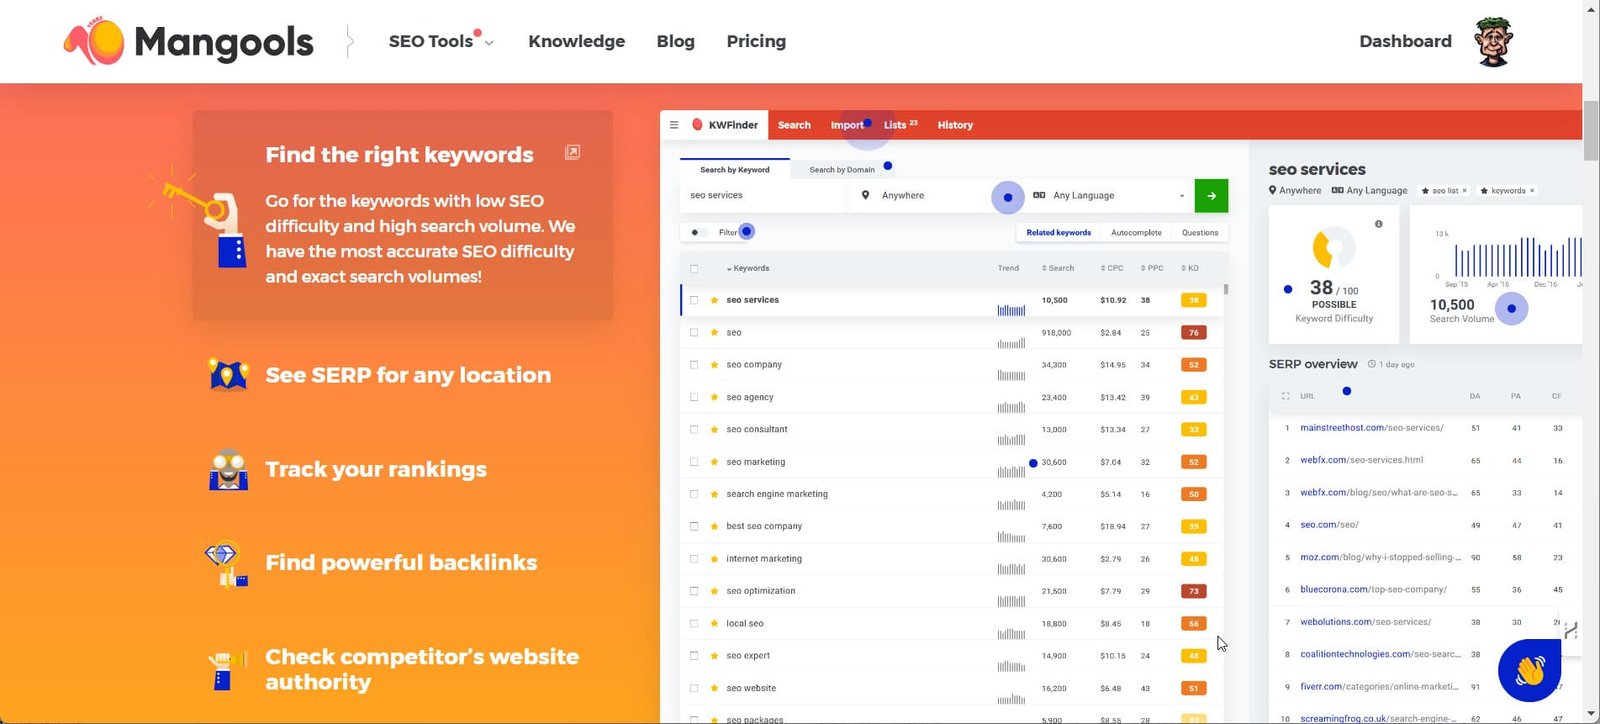Sort by the CPC column
Screen dimensions: 1600x724
point(1112,268)
